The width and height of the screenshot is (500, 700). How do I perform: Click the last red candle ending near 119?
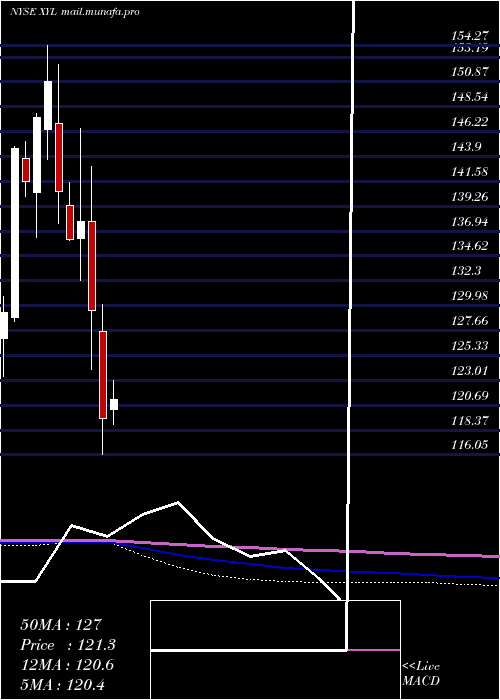click(103, 375)
